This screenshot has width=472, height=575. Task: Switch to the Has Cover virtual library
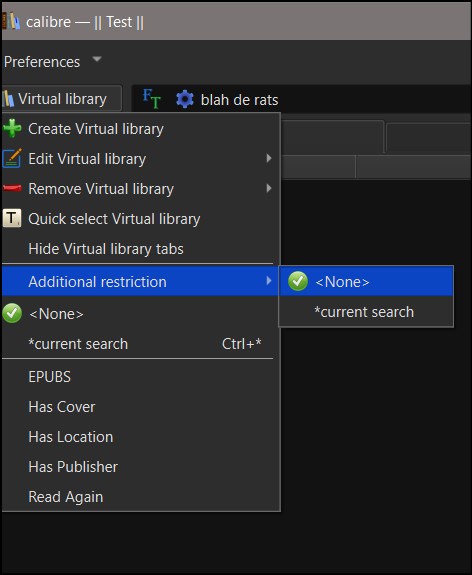(141, 407)
